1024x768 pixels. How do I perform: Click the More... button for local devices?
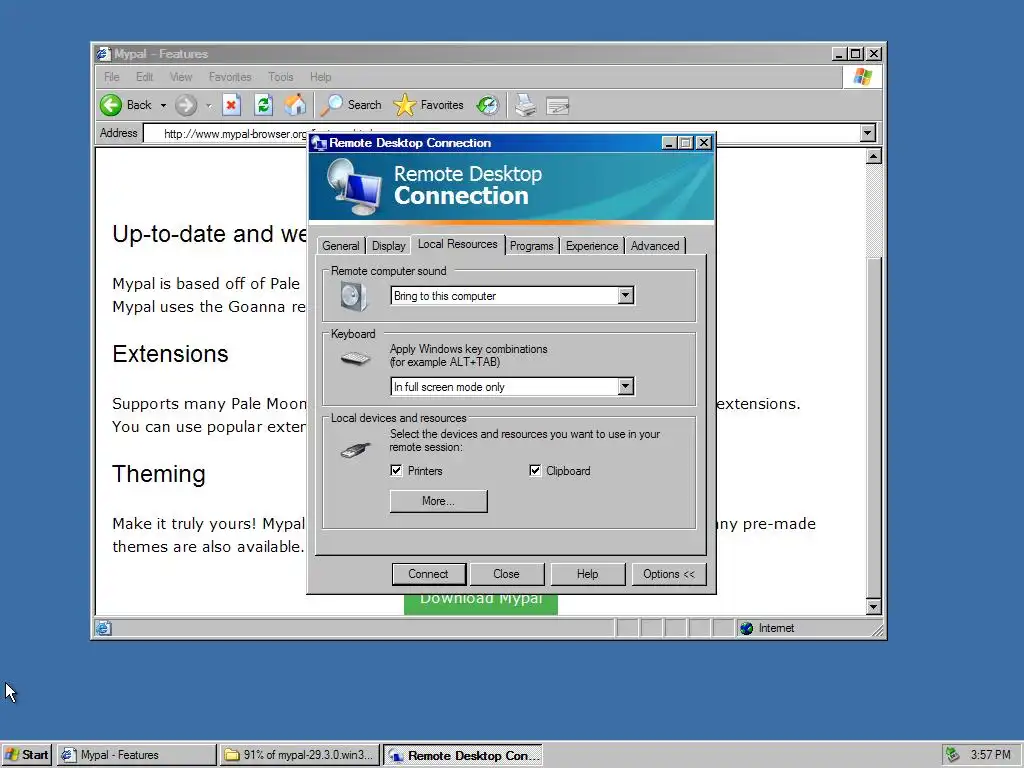(438, 501)
